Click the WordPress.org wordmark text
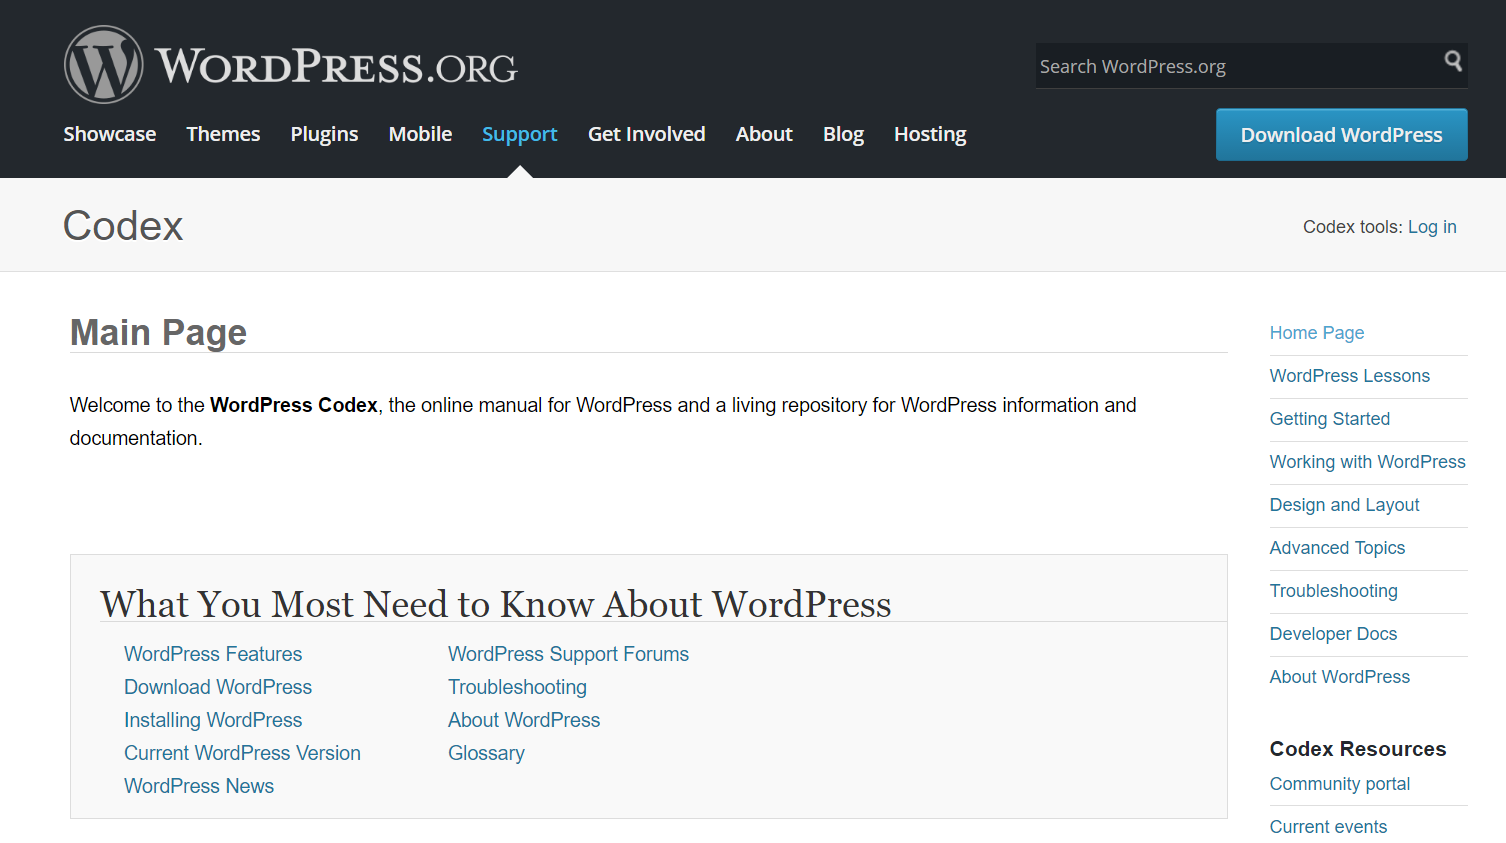 click(336, 67)
